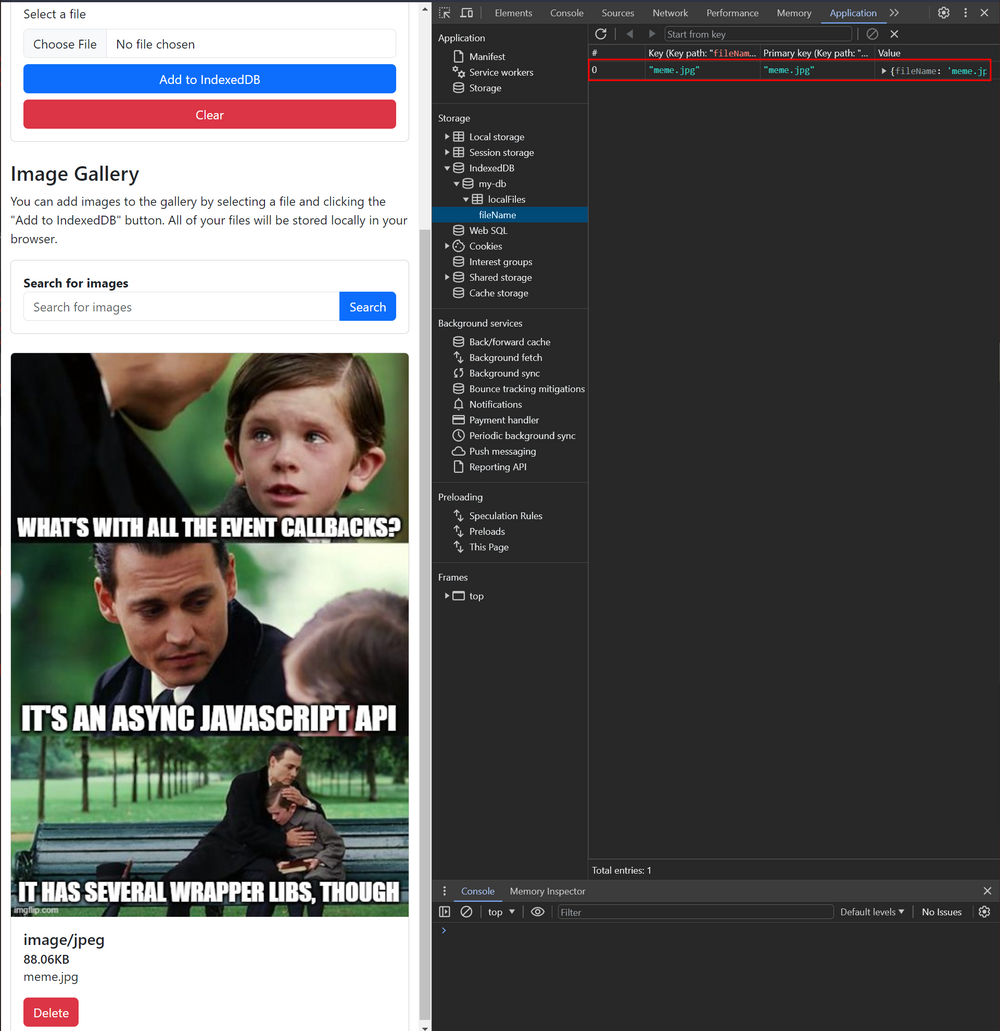
Task: Open DevTools settings gear icon
Action: click(x=943, y=13)
